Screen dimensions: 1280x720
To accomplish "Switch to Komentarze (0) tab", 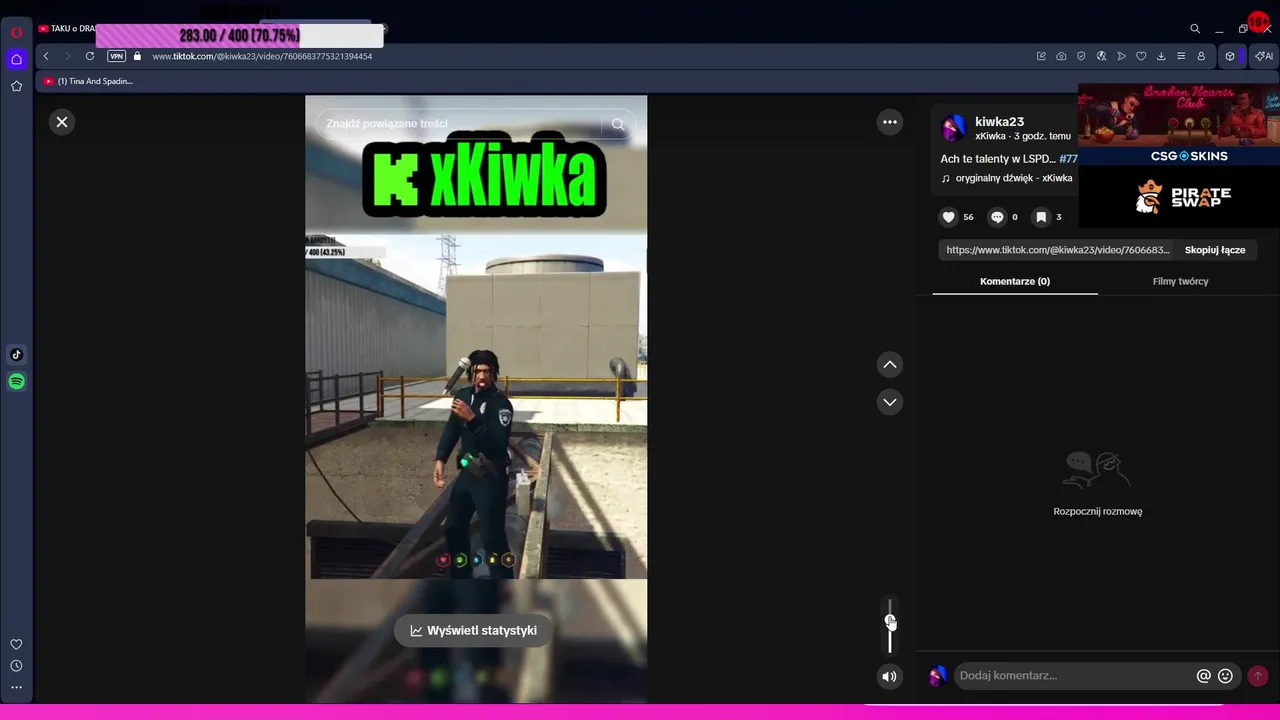I will (x=1015, y=281).
